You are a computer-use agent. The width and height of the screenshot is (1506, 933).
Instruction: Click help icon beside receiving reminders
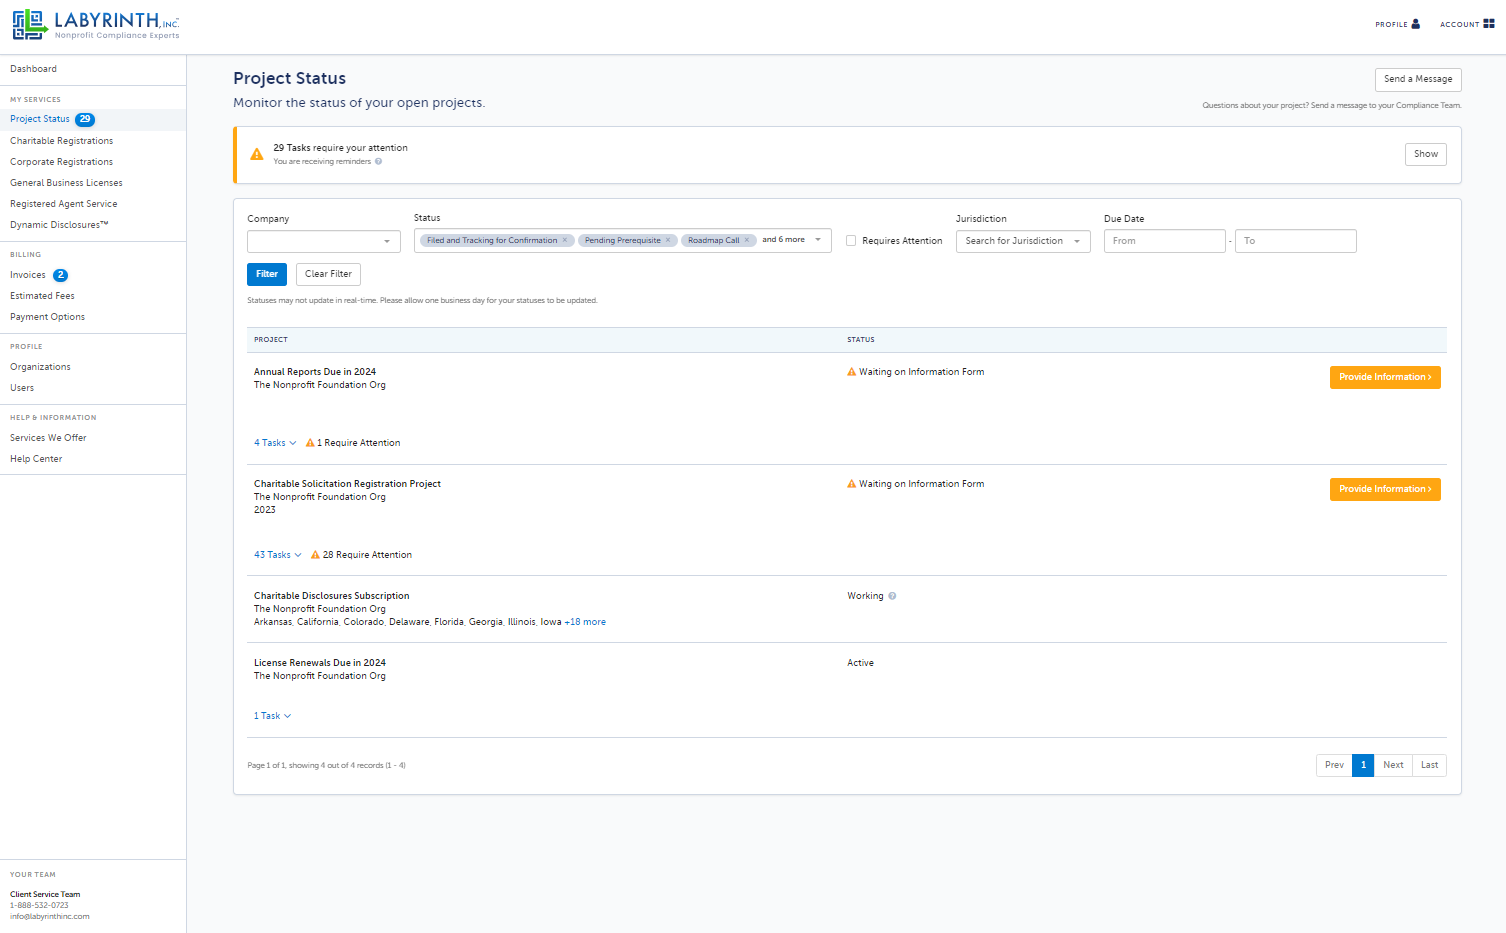378,161
